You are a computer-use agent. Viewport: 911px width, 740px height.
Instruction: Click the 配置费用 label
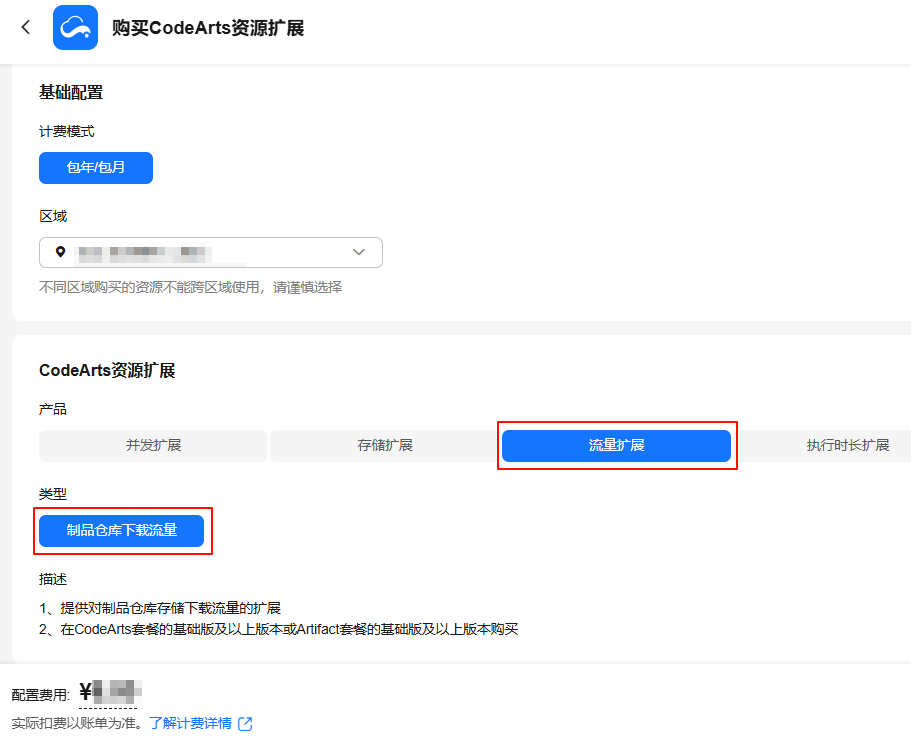(x=41, y=695)
